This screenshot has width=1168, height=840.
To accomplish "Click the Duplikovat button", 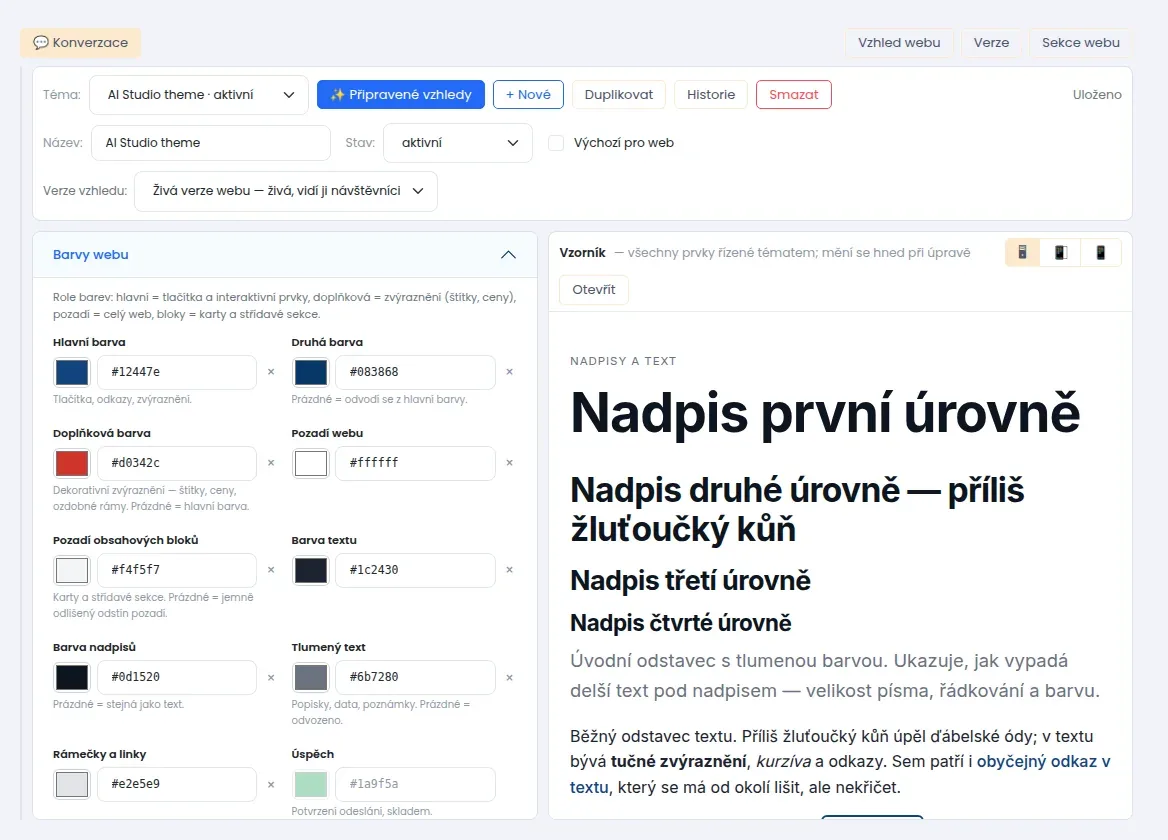I will (618, 95).
